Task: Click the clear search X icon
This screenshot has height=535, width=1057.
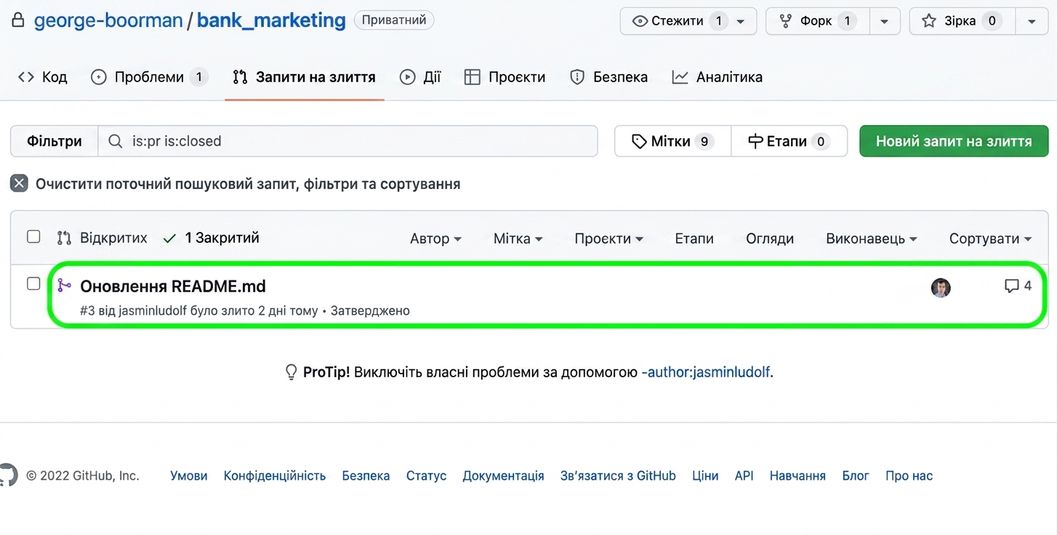Action: tap(19, 183)
